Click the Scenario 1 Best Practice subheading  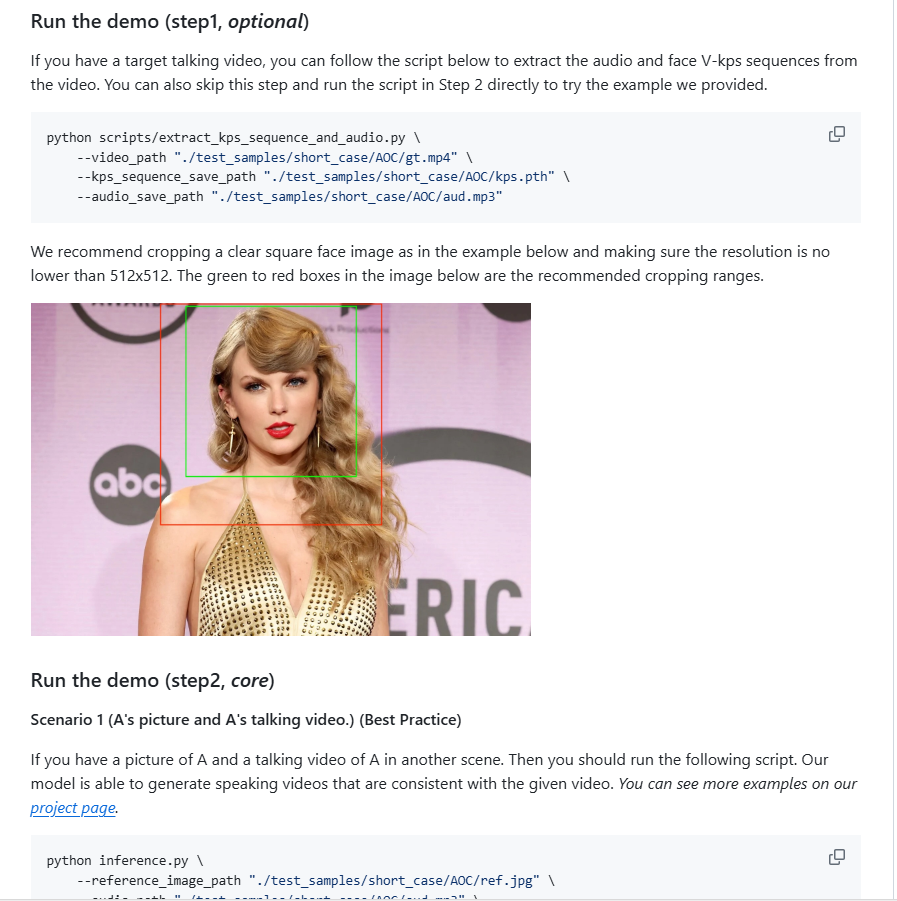[245, 720]
